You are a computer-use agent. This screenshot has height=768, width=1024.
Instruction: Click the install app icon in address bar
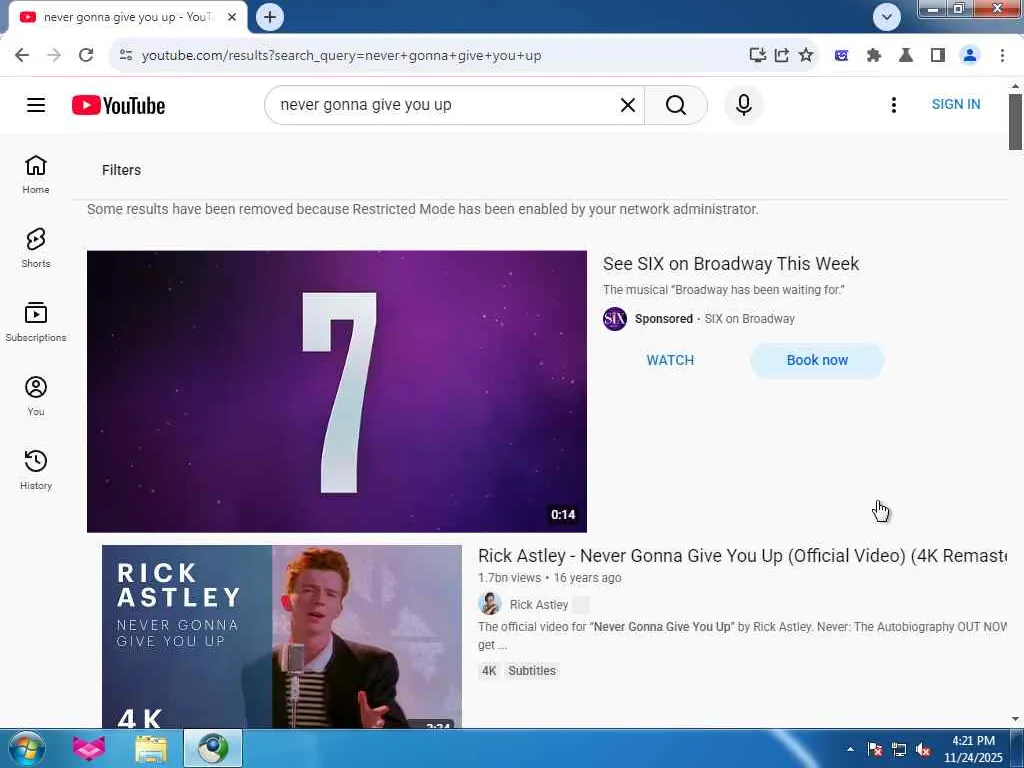[x=758, y=55]
